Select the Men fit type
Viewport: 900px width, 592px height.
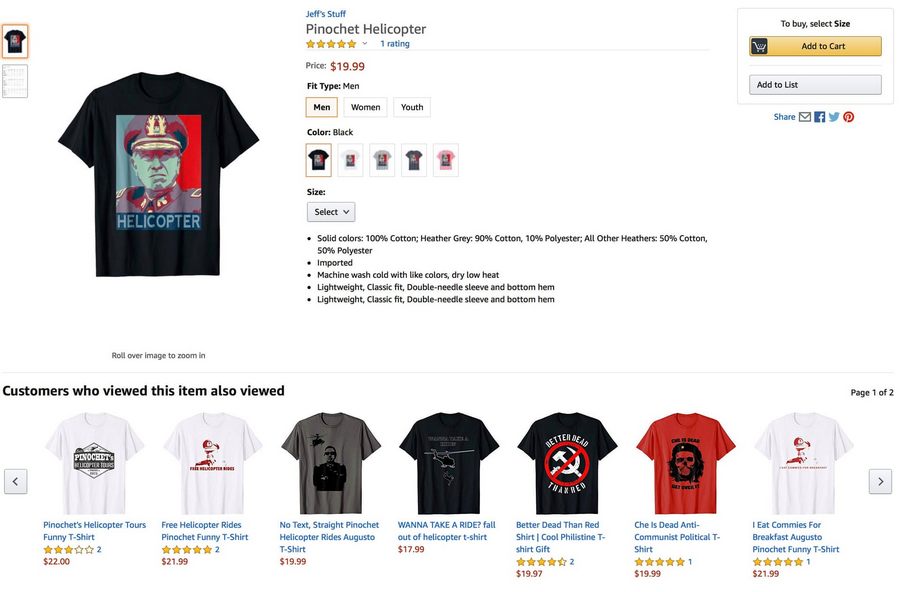[x=321, y=107]
